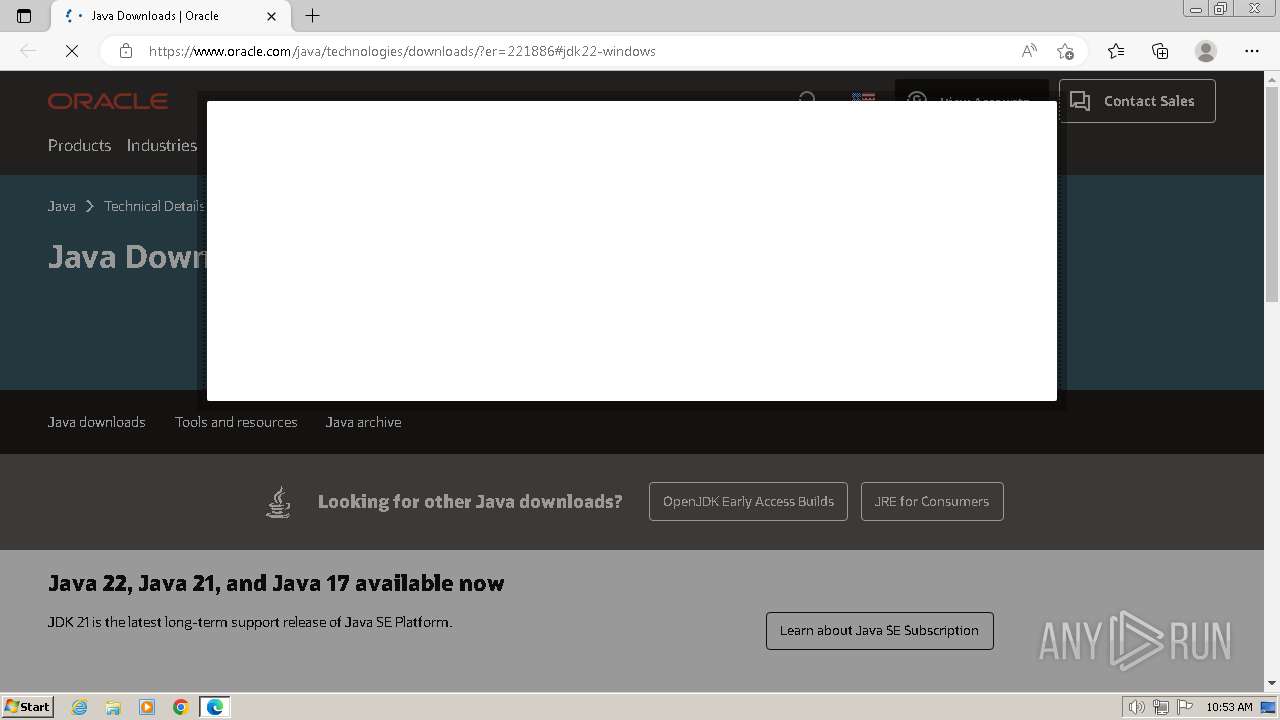The height and width of the screenshot is (720, 1280).
Task: Open the Industries menu
Action: 162,145
